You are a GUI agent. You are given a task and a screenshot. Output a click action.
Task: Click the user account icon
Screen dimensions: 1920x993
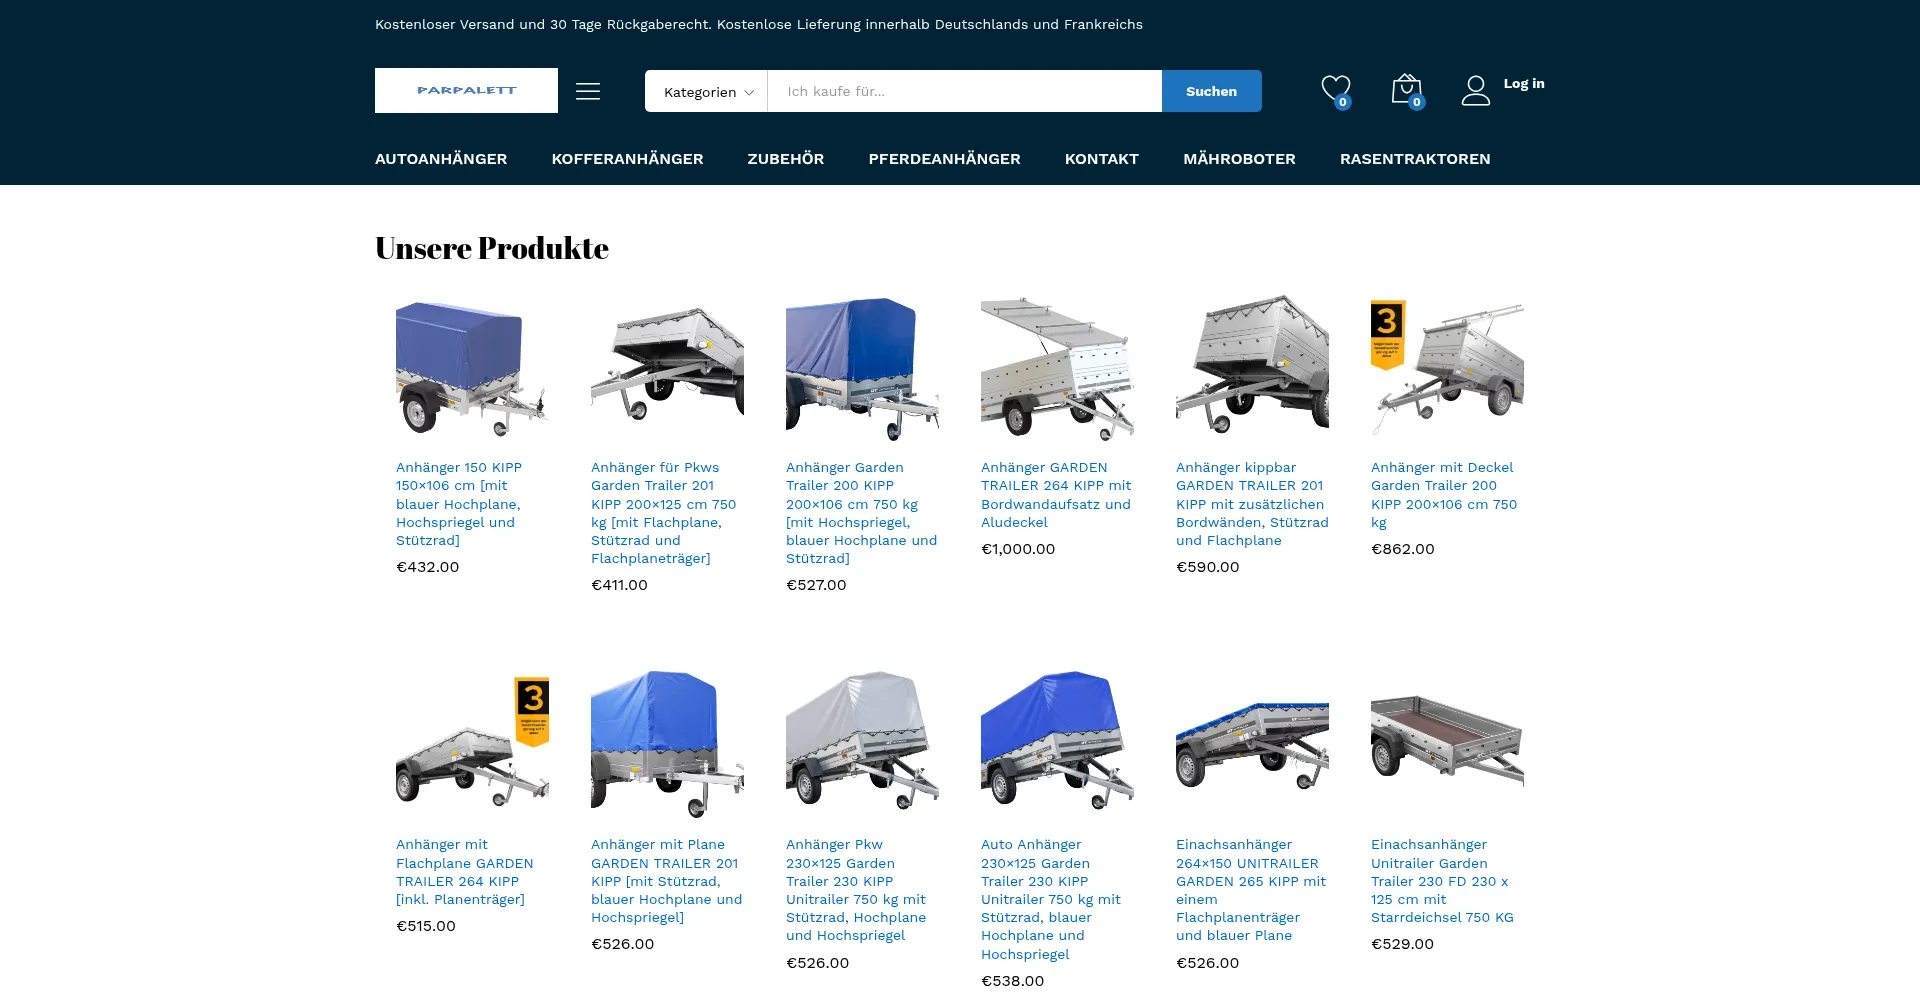(1476, 91)
